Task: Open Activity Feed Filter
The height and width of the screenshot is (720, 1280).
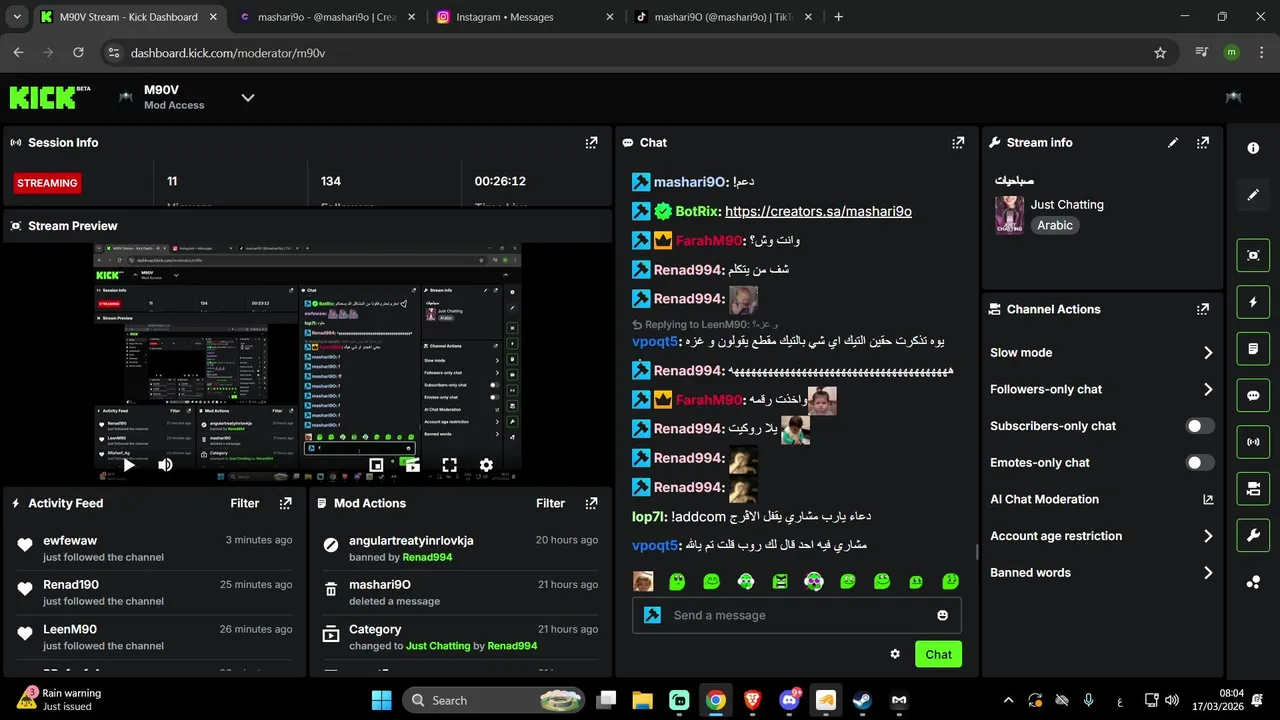Action: 245,503
